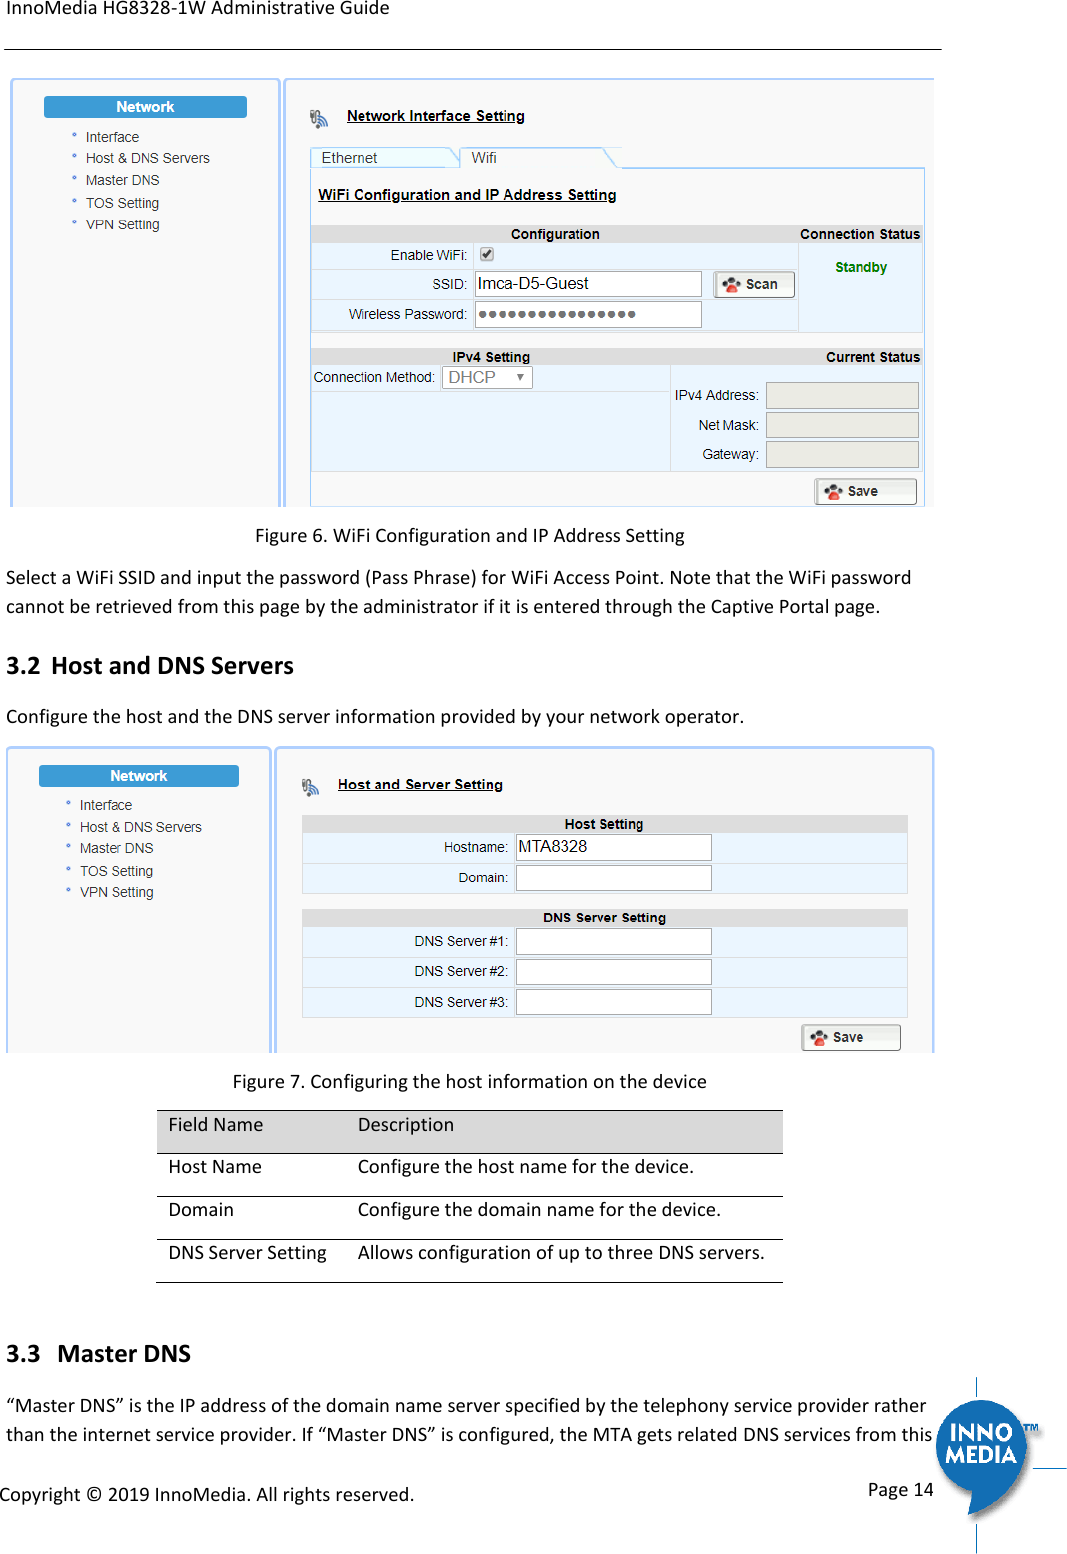Viewport: 1067px width, 1554px height.
Task: Click the Save icon on WiFi settings page
Action: (864, 491)
